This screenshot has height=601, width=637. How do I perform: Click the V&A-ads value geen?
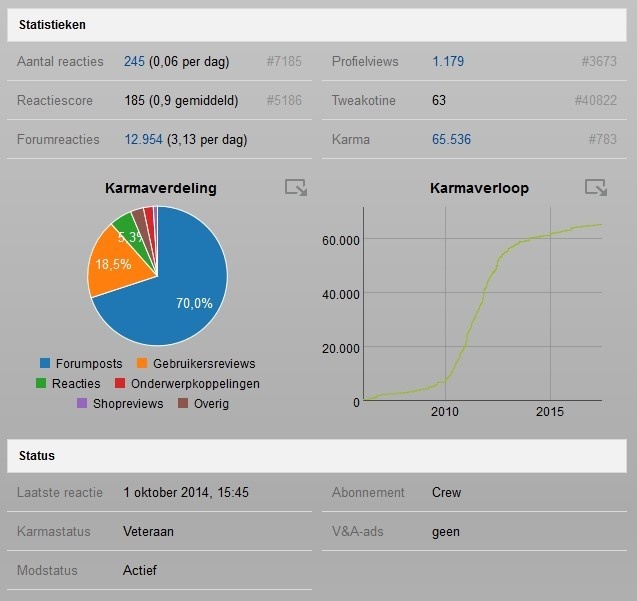[446, 532]
